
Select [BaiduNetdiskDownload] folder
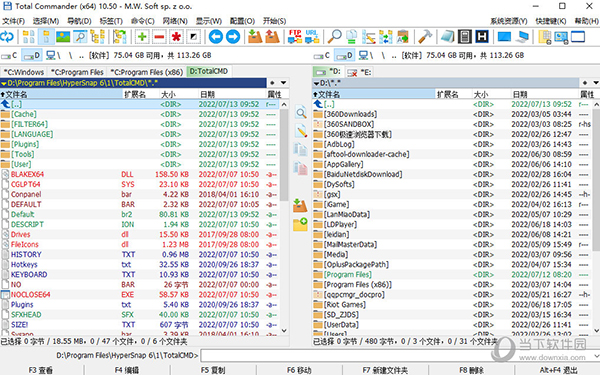tap(452, 174)
